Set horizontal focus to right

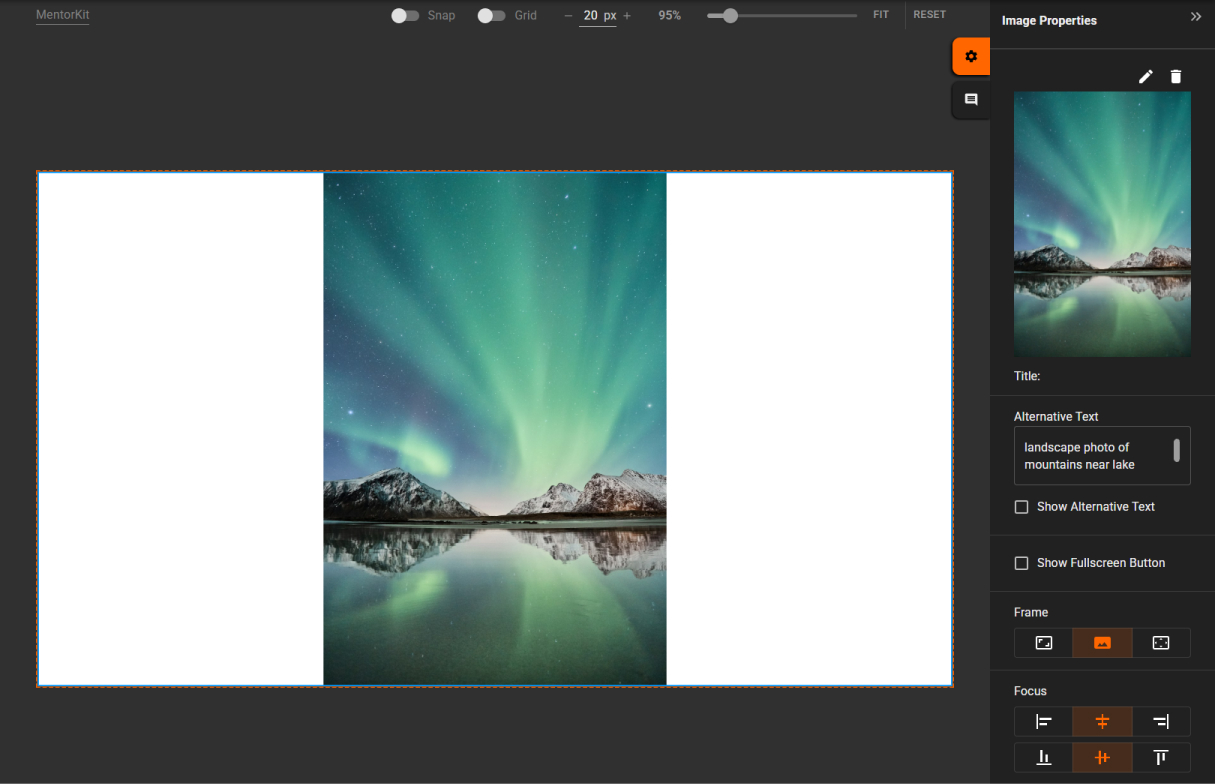(x=1161, y=722)
